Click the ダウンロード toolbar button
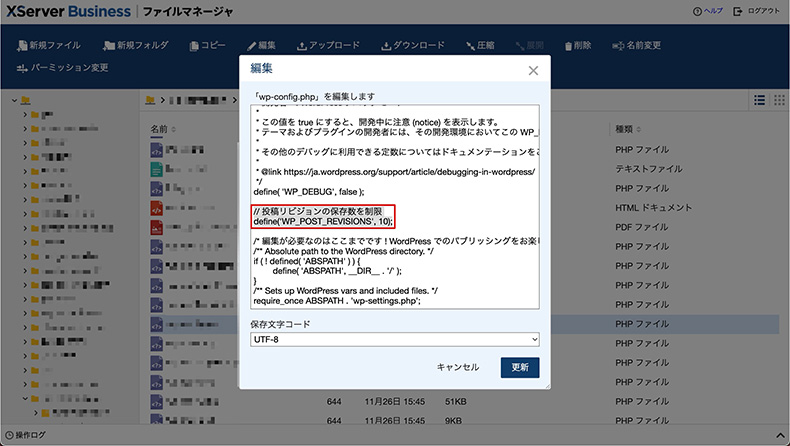The image size is (790, 446). point(413,45)
